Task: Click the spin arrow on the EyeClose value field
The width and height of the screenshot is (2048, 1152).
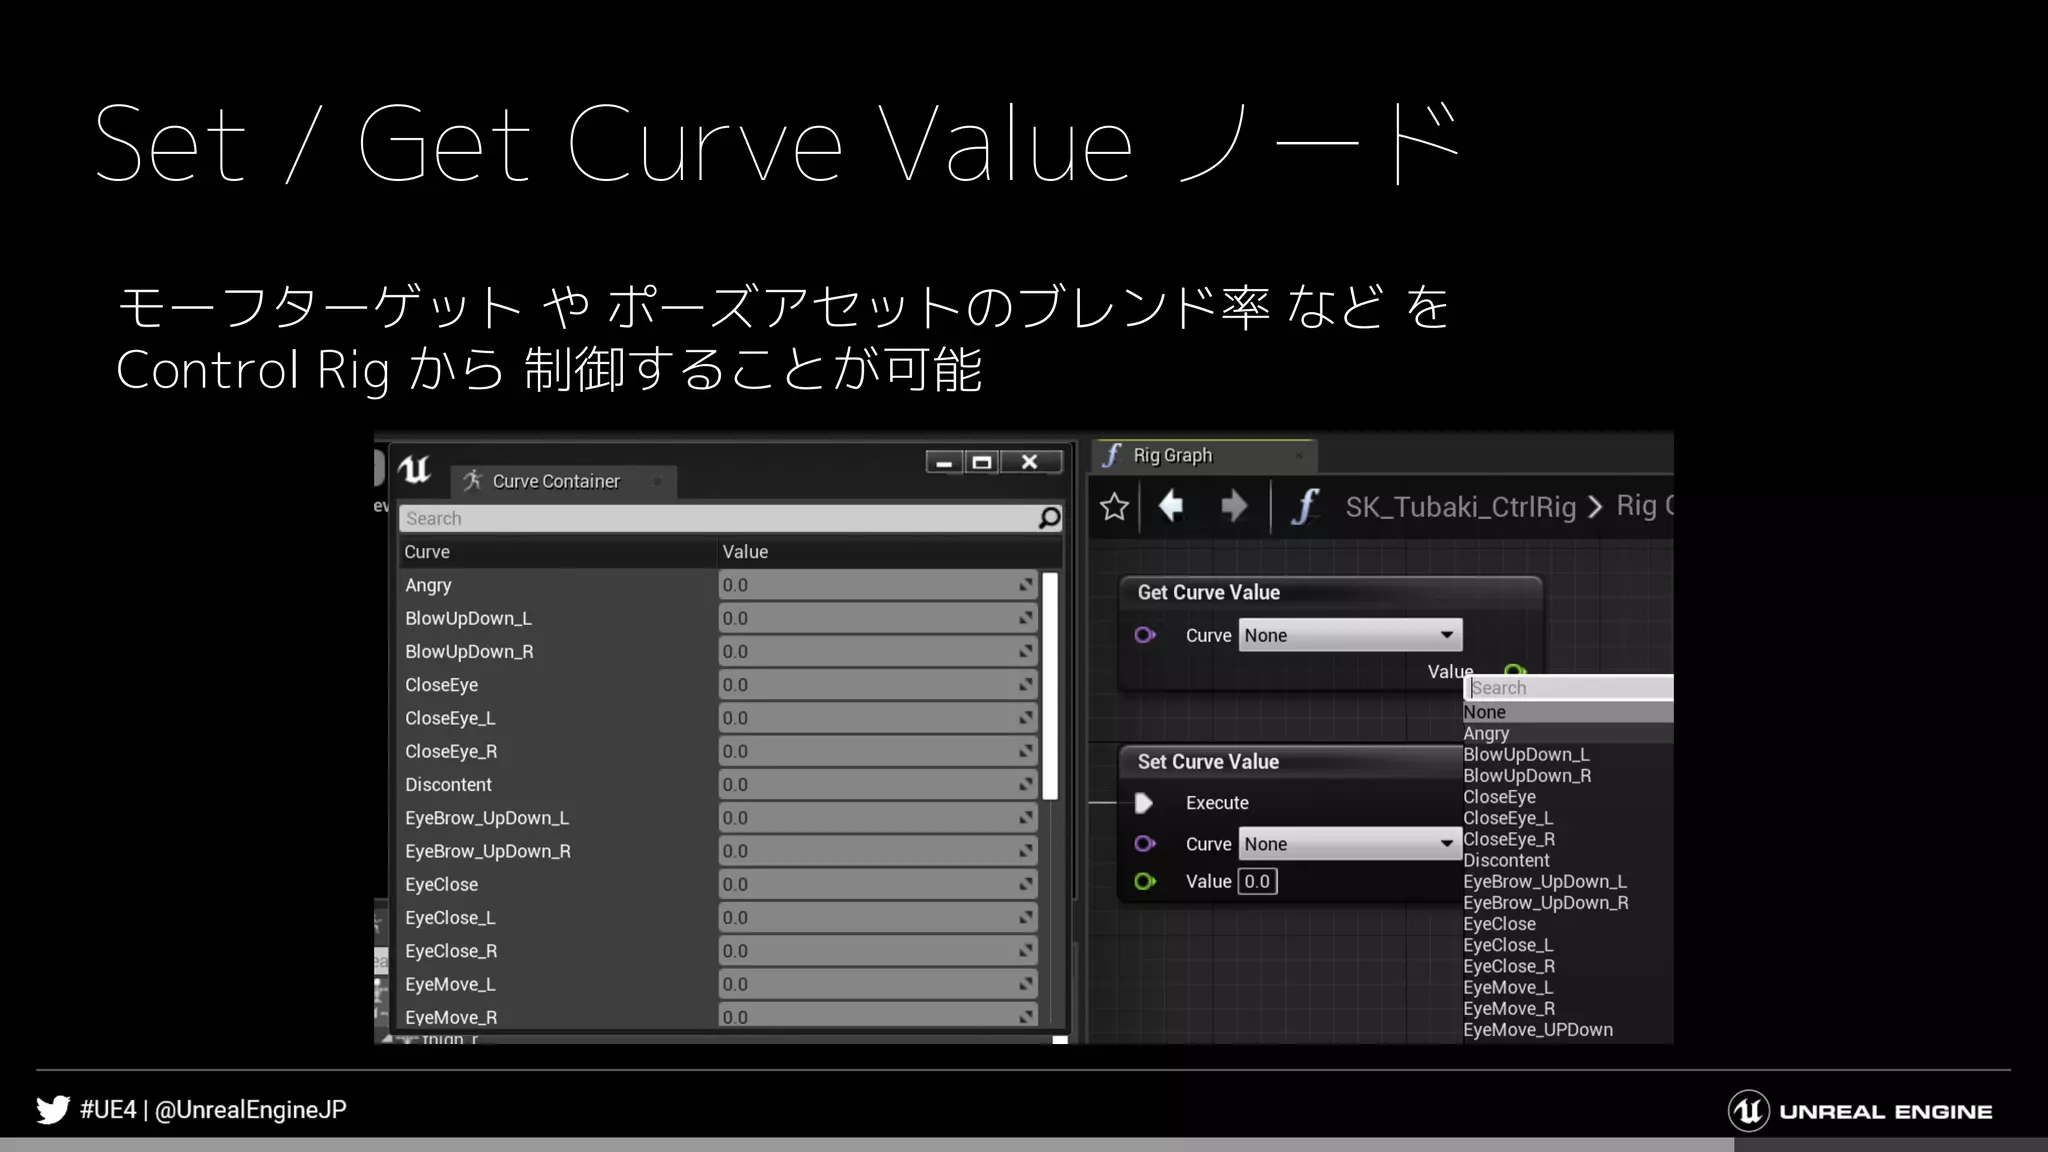Action: coord(1026,885)
